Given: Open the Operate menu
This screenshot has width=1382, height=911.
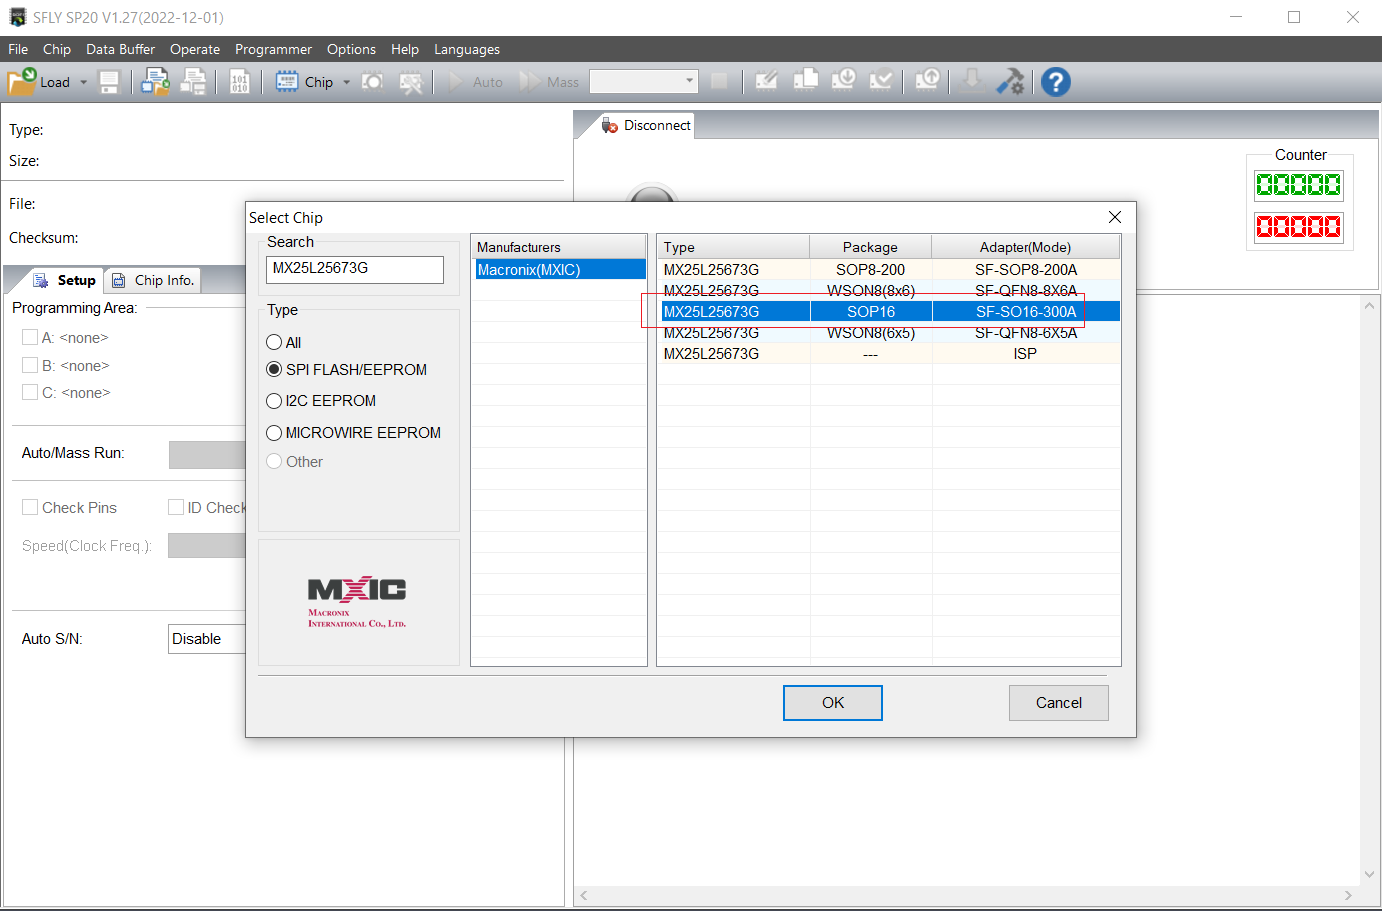Looking at the screenshot, I should 195,49.
